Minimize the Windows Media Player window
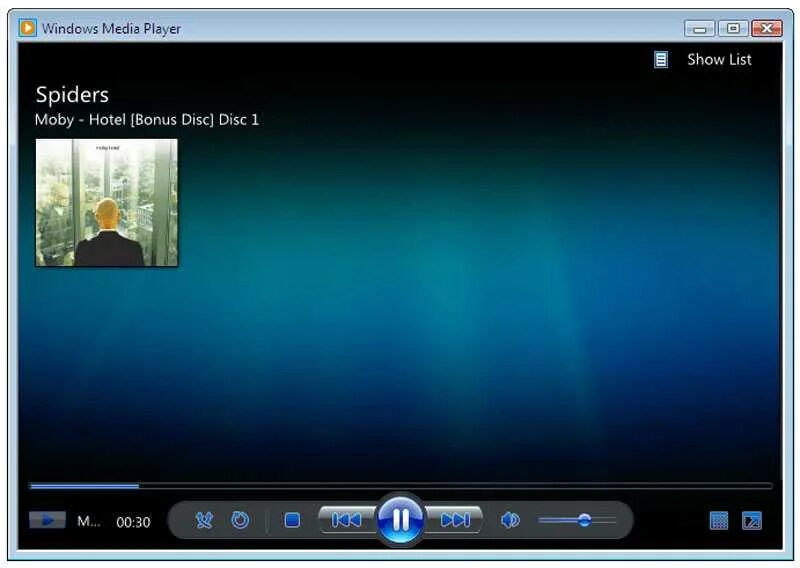This screenshot has width=800, height=568. 700,29
